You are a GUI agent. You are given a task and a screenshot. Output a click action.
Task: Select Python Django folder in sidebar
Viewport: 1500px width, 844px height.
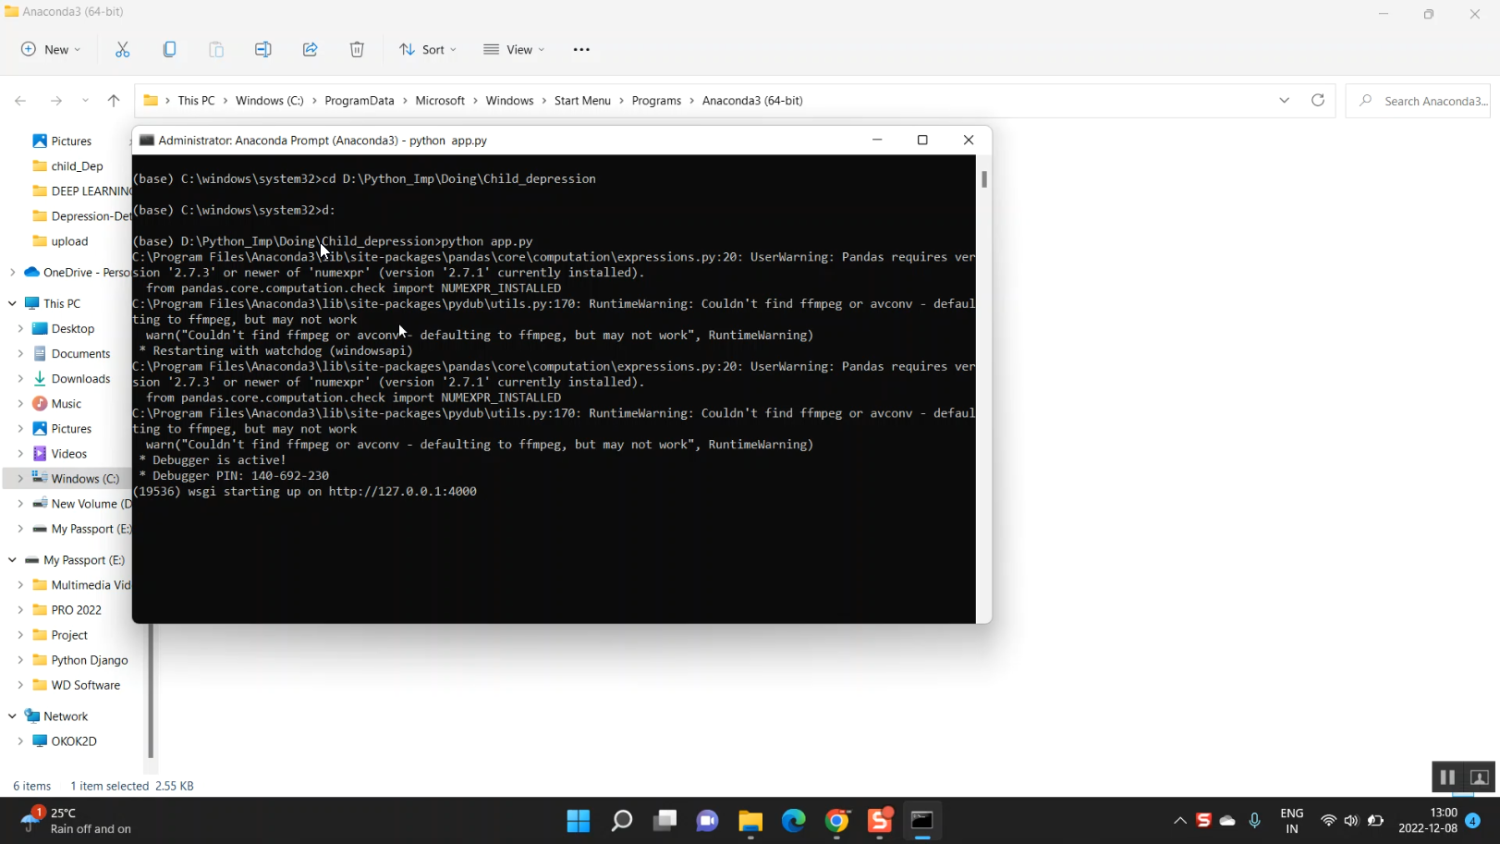[x=89, y=660]
